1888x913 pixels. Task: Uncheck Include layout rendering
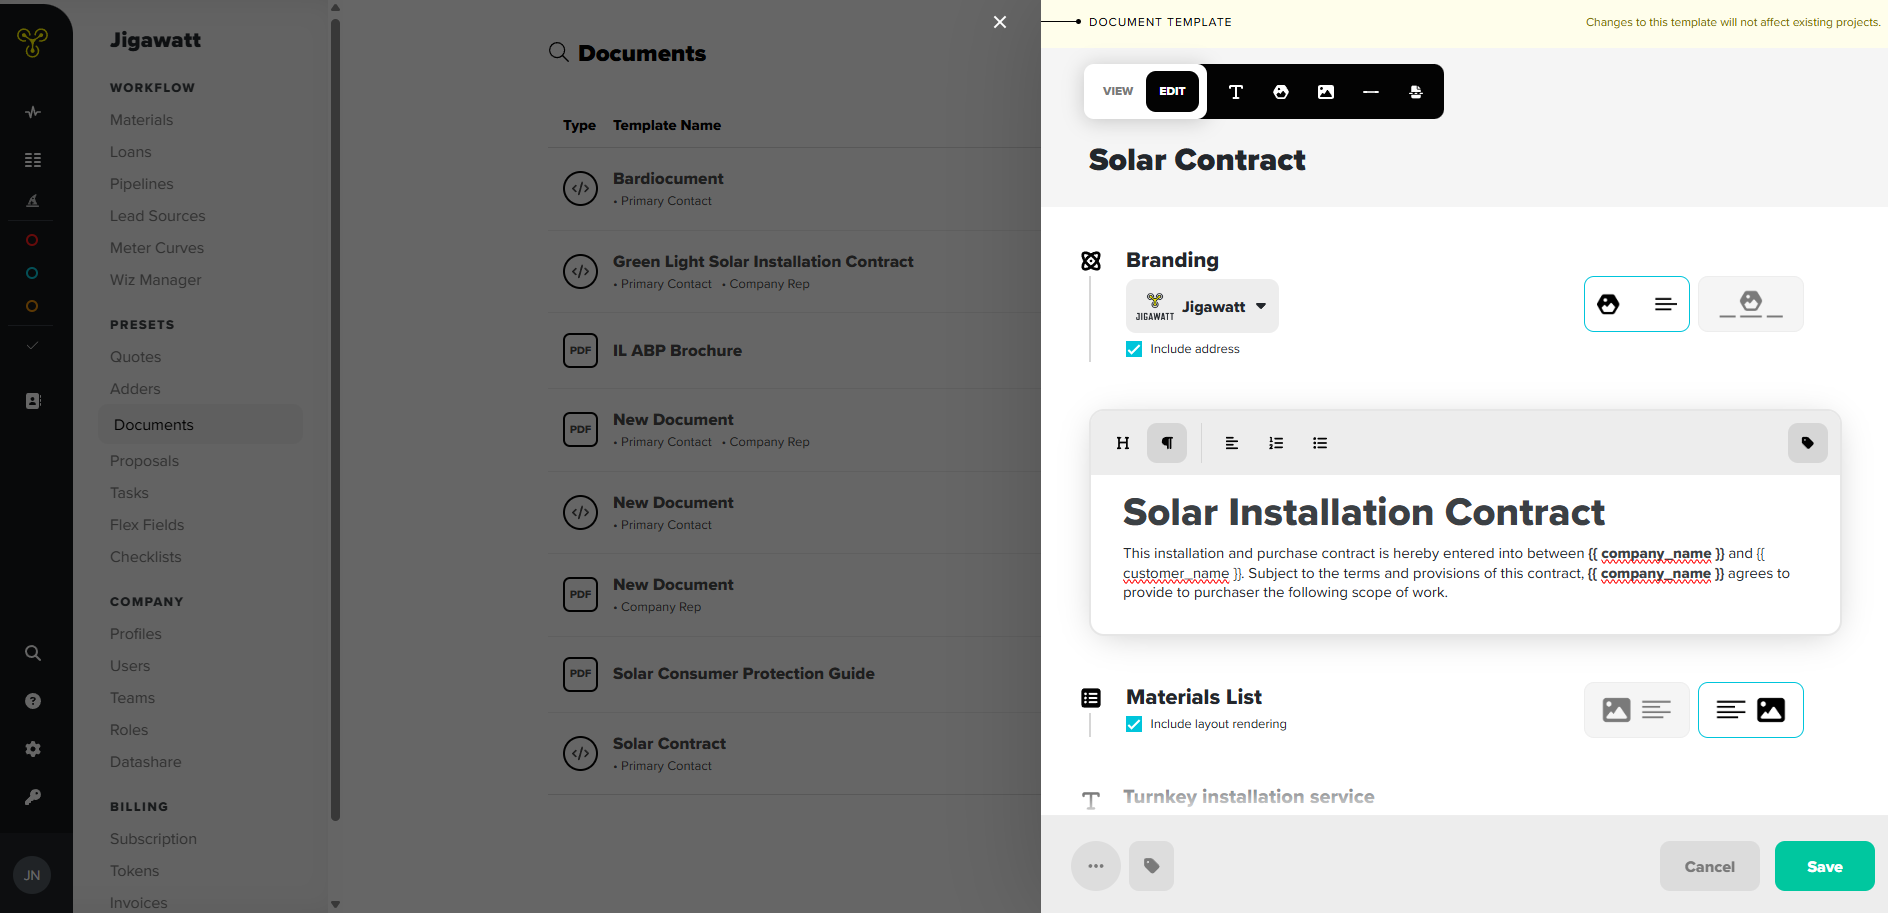coord(1134,724)
